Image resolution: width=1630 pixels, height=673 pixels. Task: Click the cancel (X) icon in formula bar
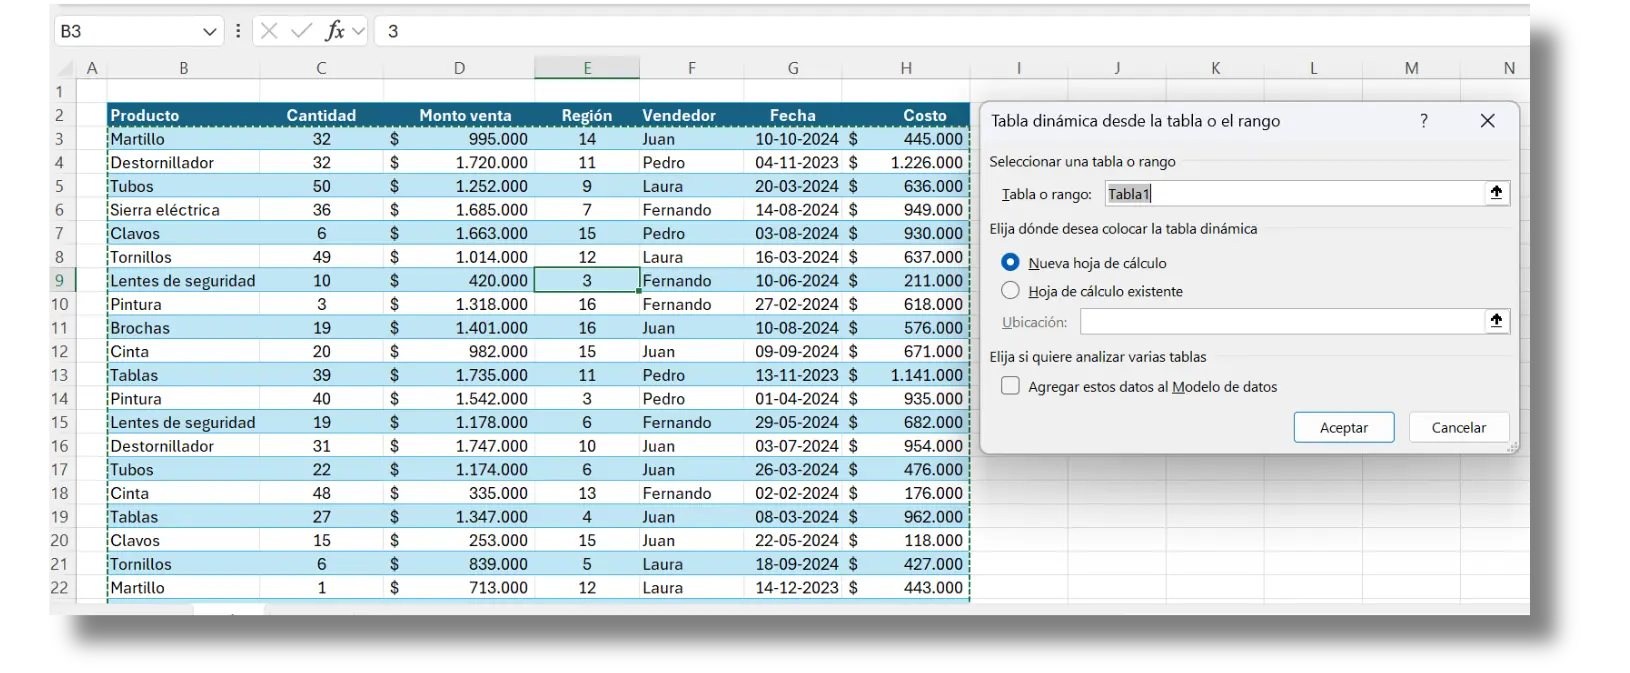pyautogui.click(x=269, y=31)
